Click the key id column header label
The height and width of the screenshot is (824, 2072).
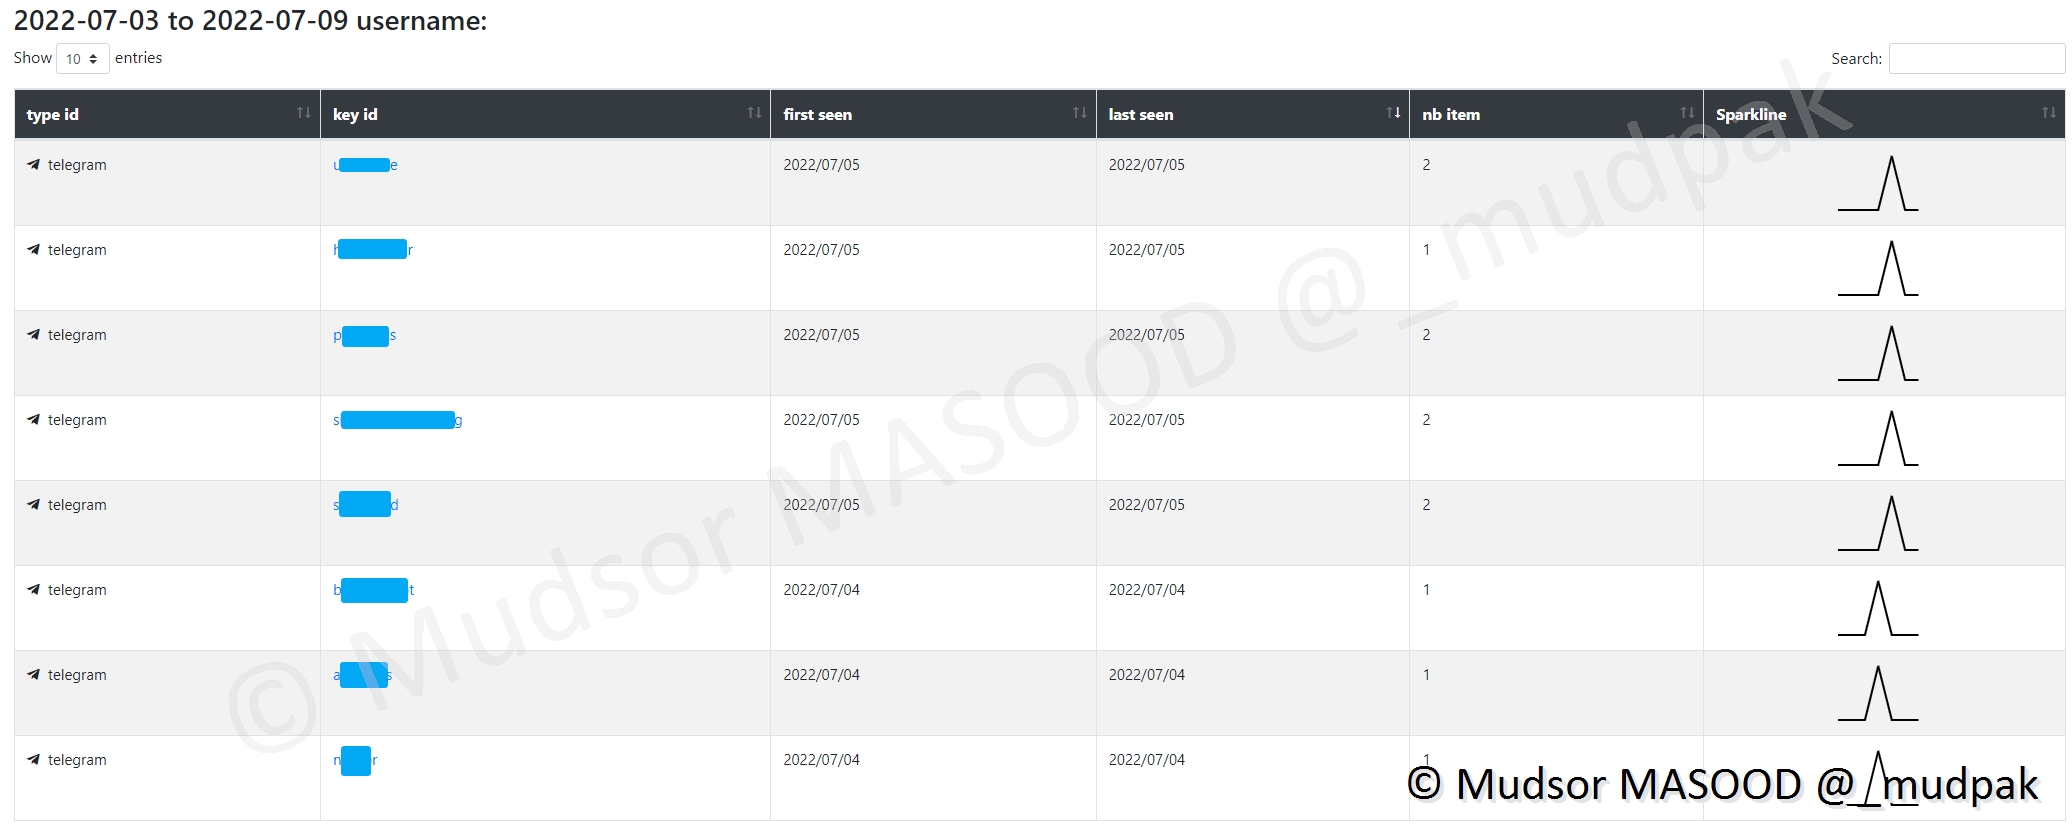355,115
